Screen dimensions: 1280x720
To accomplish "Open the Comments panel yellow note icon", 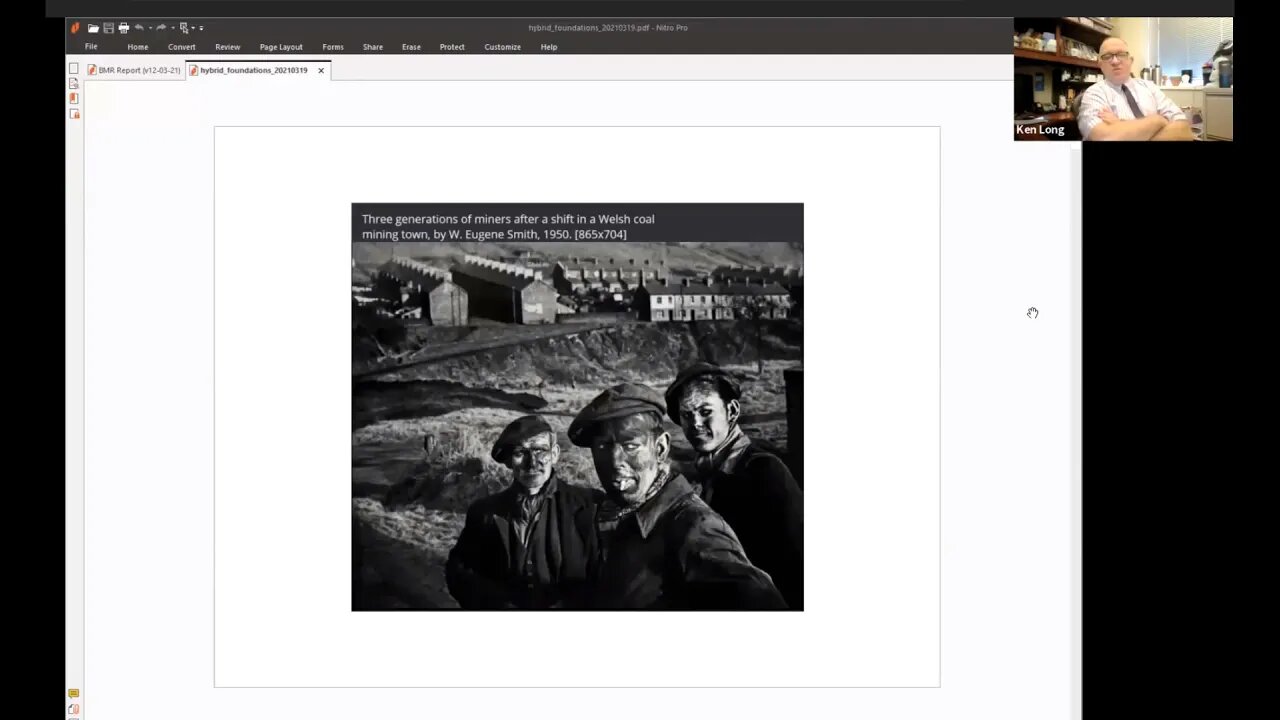I will (74, 693).
